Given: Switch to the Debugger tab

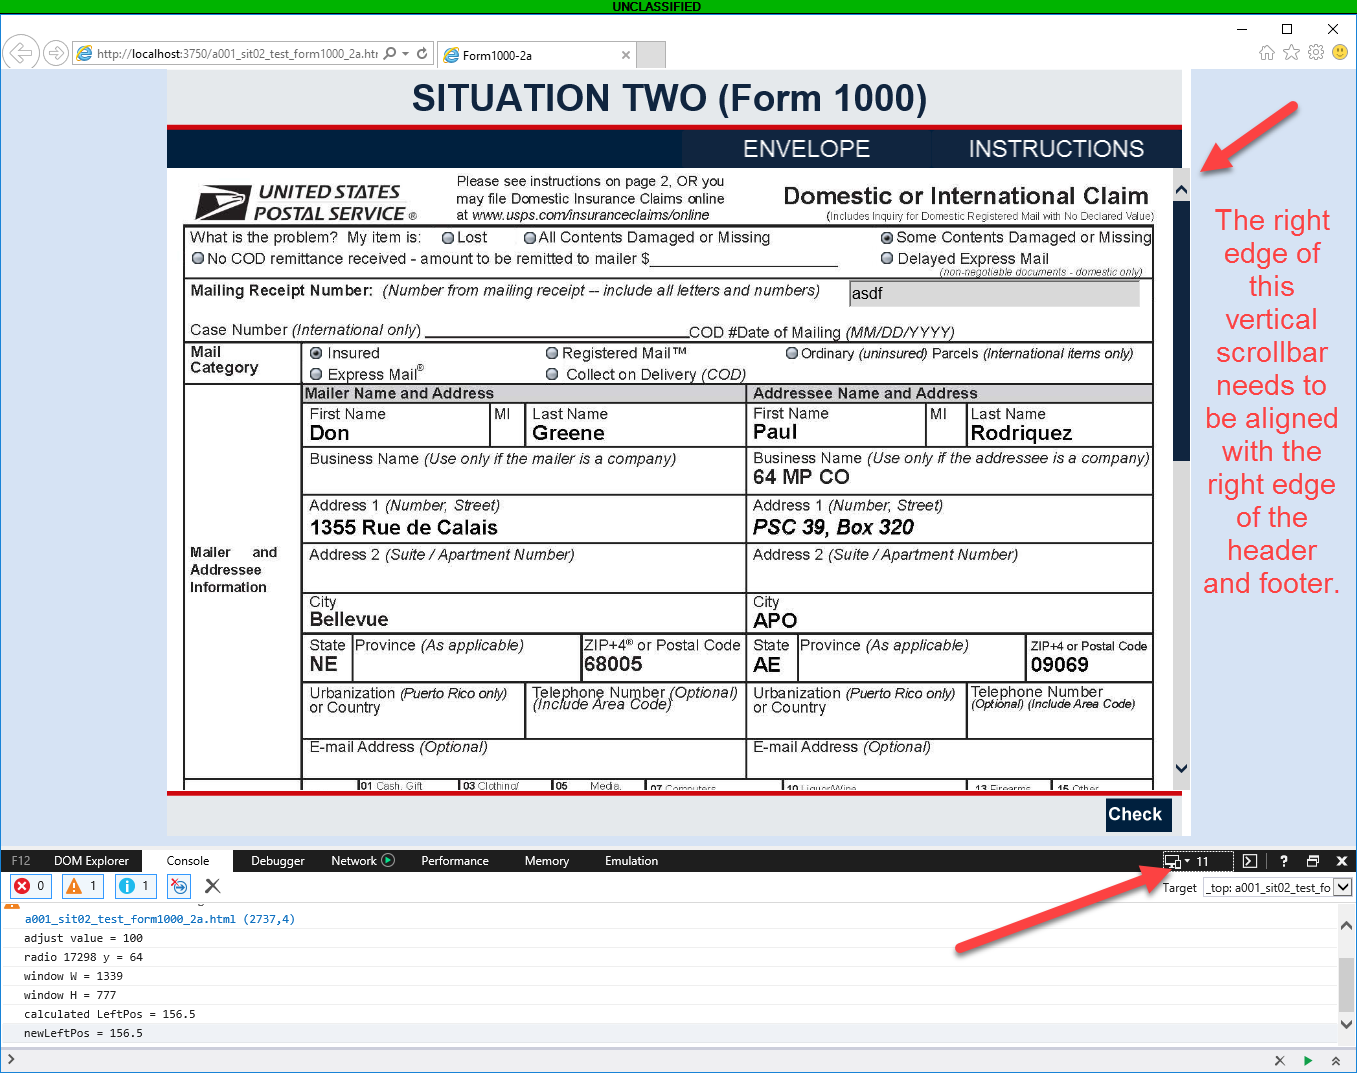Looking at the screenshot, I should [x=278, y=861].
